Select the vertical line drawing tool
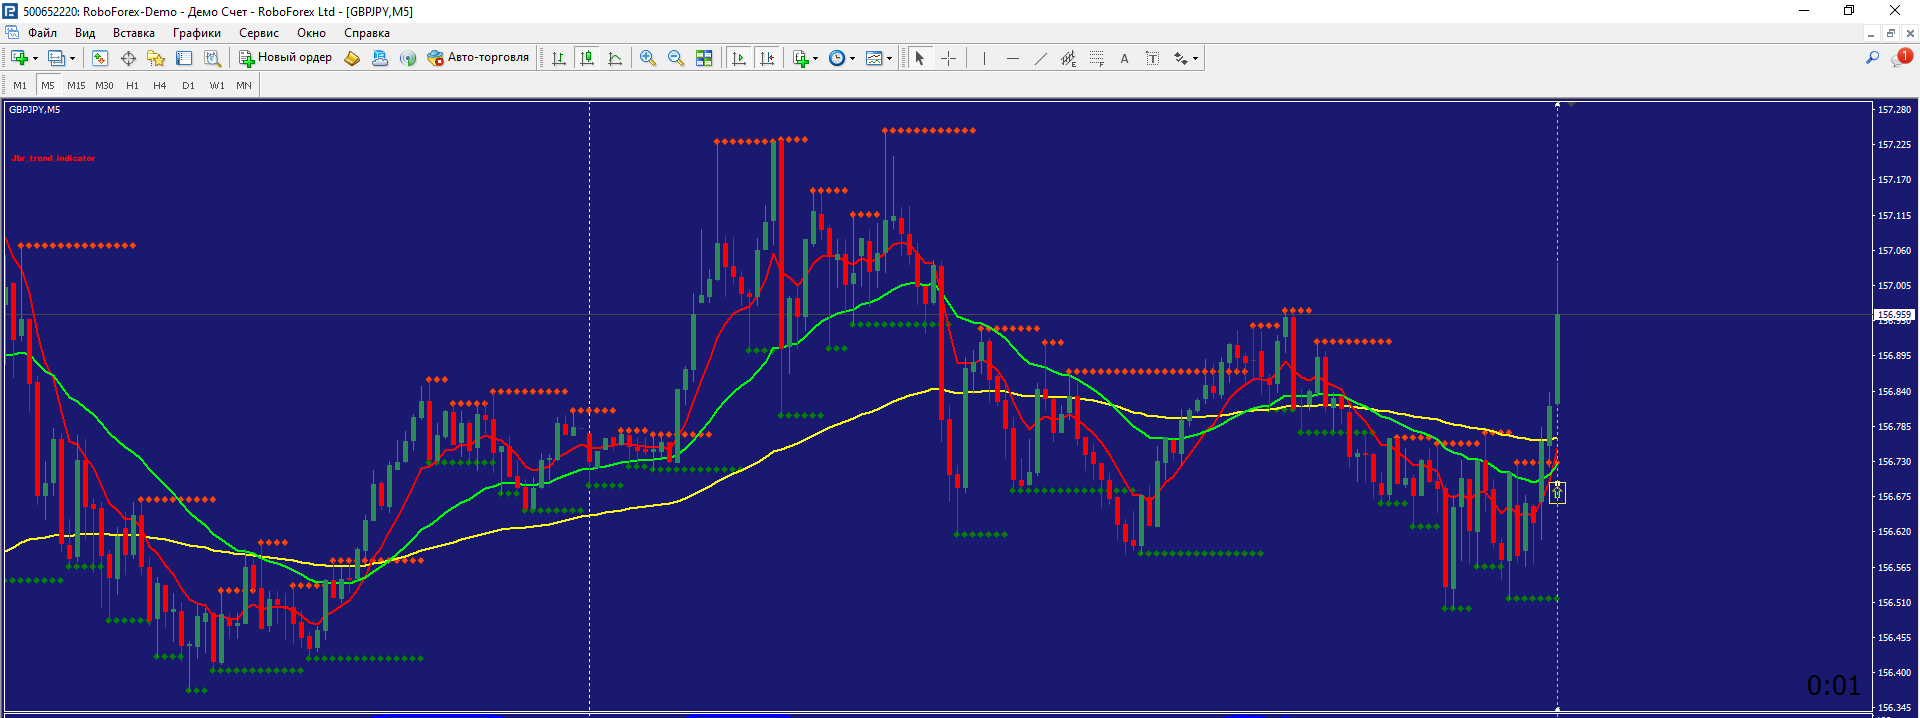1920x718 pixels. pos(984,58)
